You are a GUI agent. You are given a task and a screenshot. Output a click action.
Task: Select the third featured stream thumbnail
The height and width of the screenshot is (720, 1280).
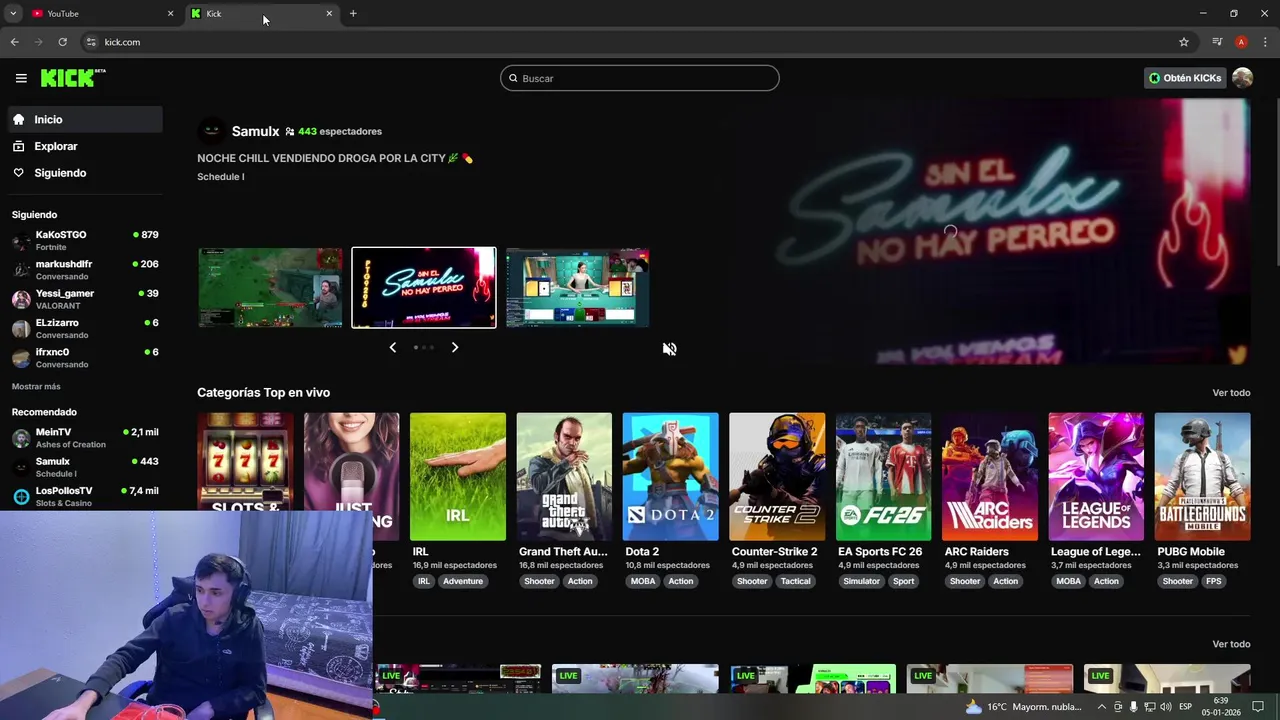578,288
